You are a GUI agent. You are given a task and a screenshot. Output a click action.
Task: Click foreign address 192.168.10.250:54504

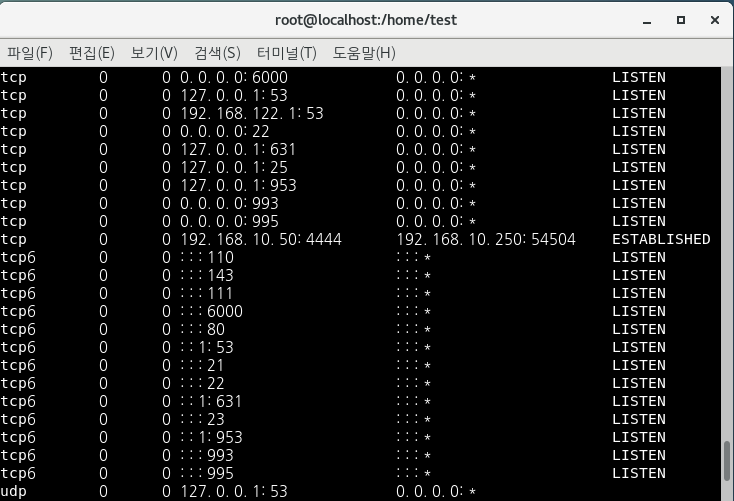coord(486,239)
